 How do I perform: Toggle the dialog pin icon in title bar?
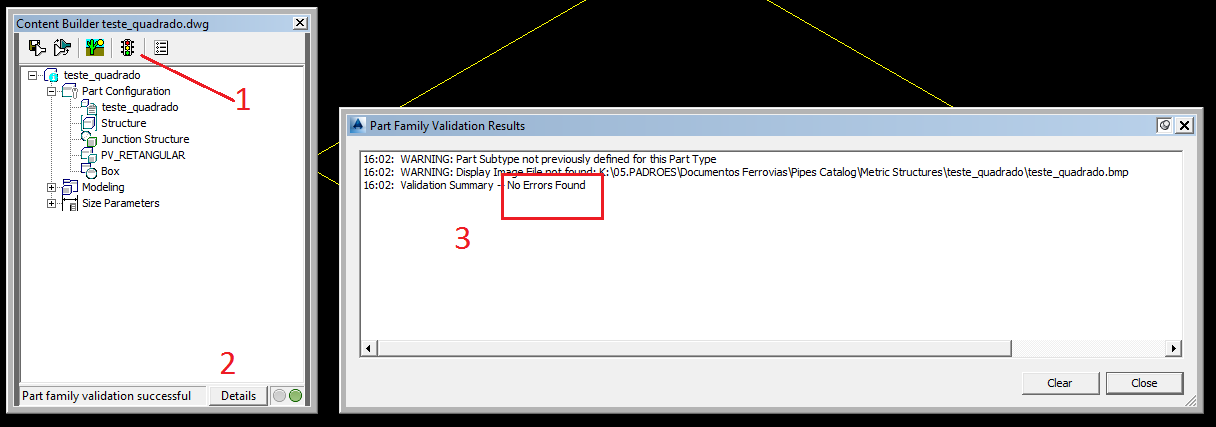click(1164, 126)
